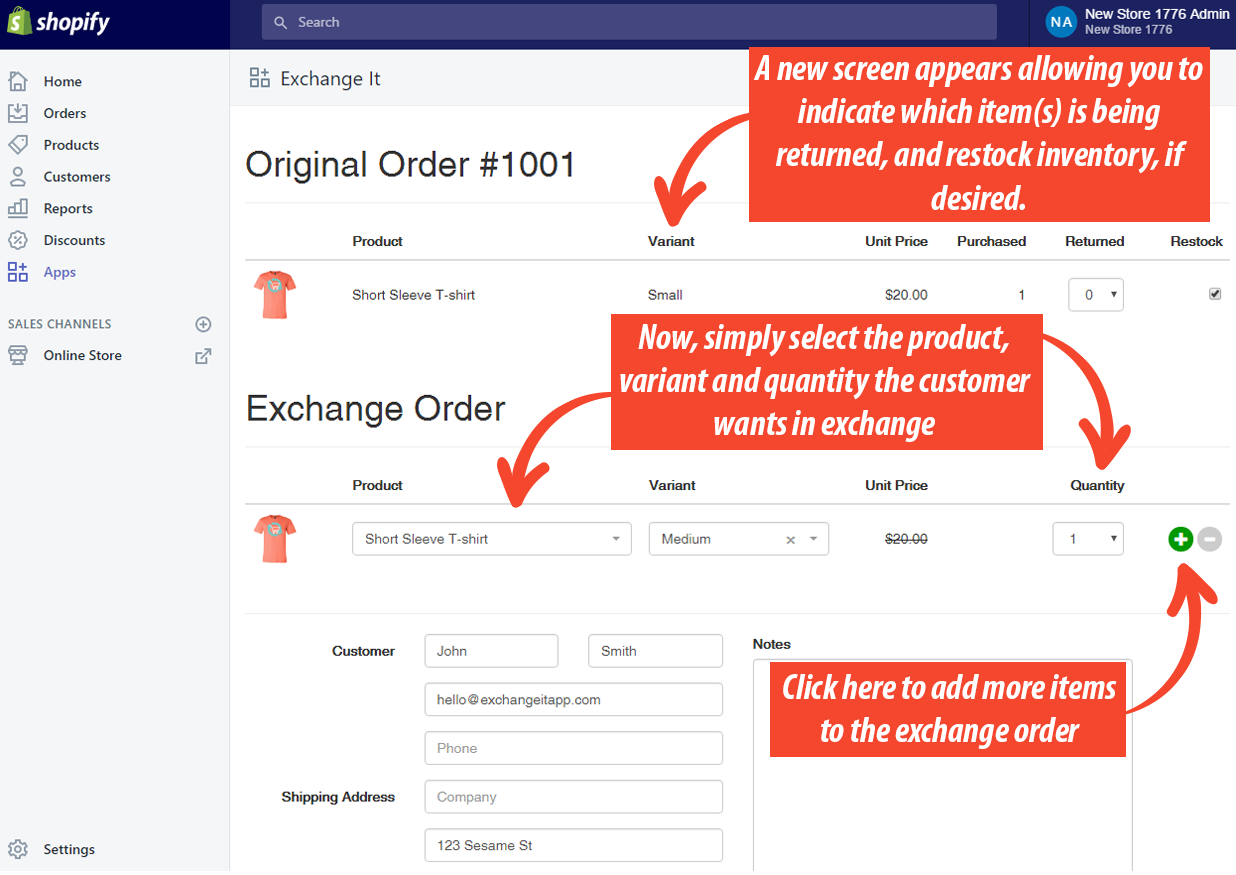This screenshot has height=875, width=1236.
Task: Add a sales channel with the plus button
Action: click(x=203, y=324)
